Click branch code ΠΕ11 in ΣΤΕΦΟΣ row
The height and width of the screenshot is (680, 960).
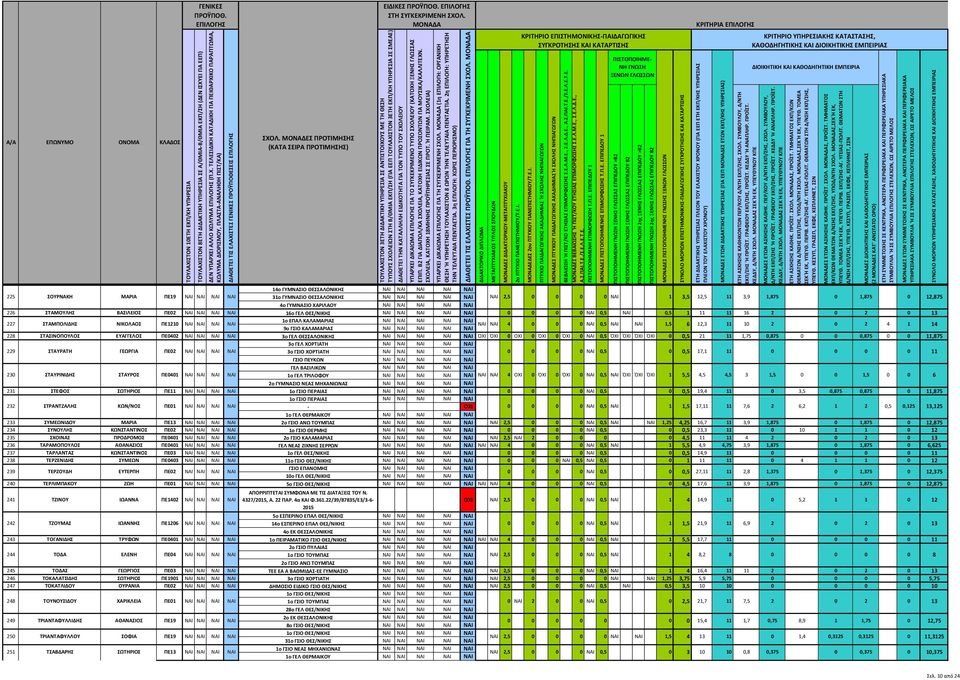tap(170, 390)
